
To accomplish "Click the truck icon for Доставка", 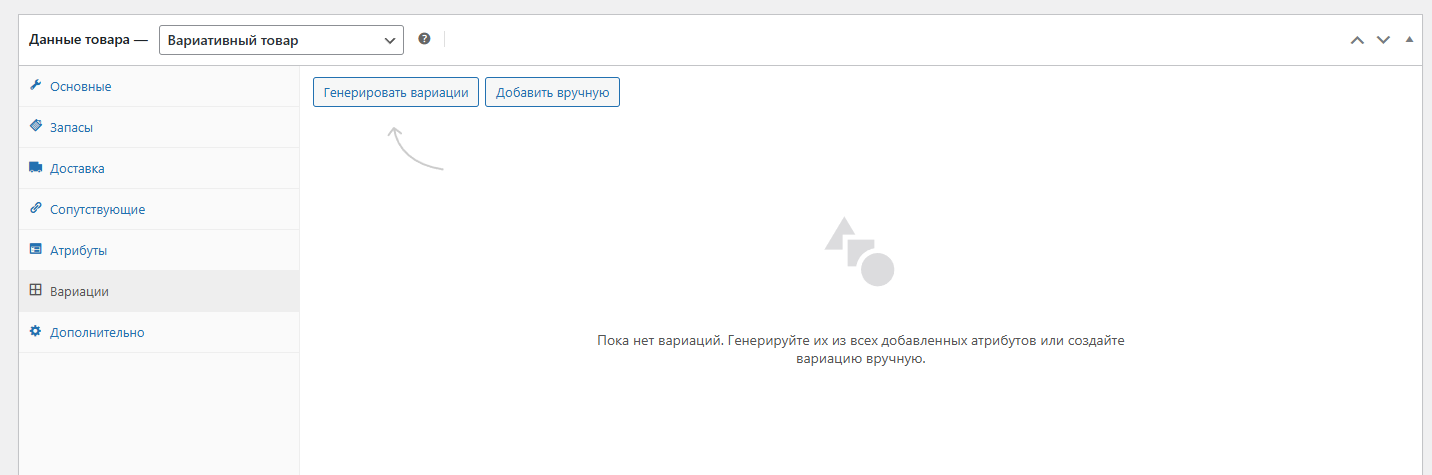I will click(35, 168).
